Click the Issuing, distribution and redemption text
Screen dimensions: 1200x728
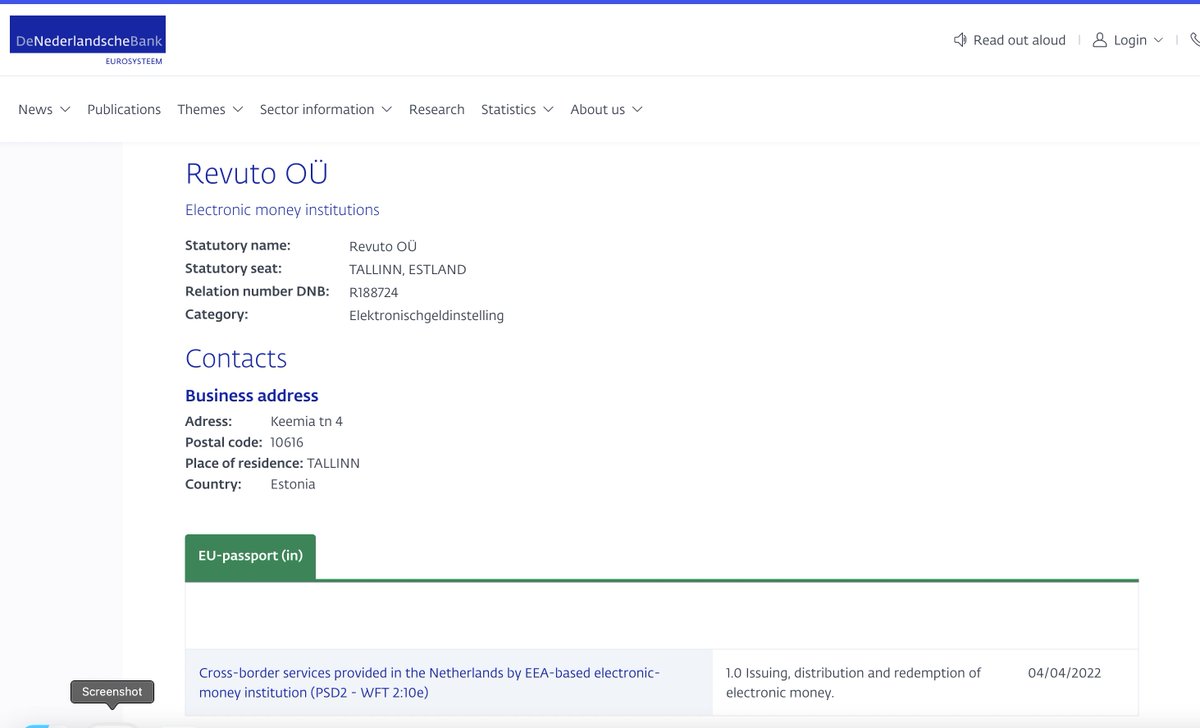point(853,682)
